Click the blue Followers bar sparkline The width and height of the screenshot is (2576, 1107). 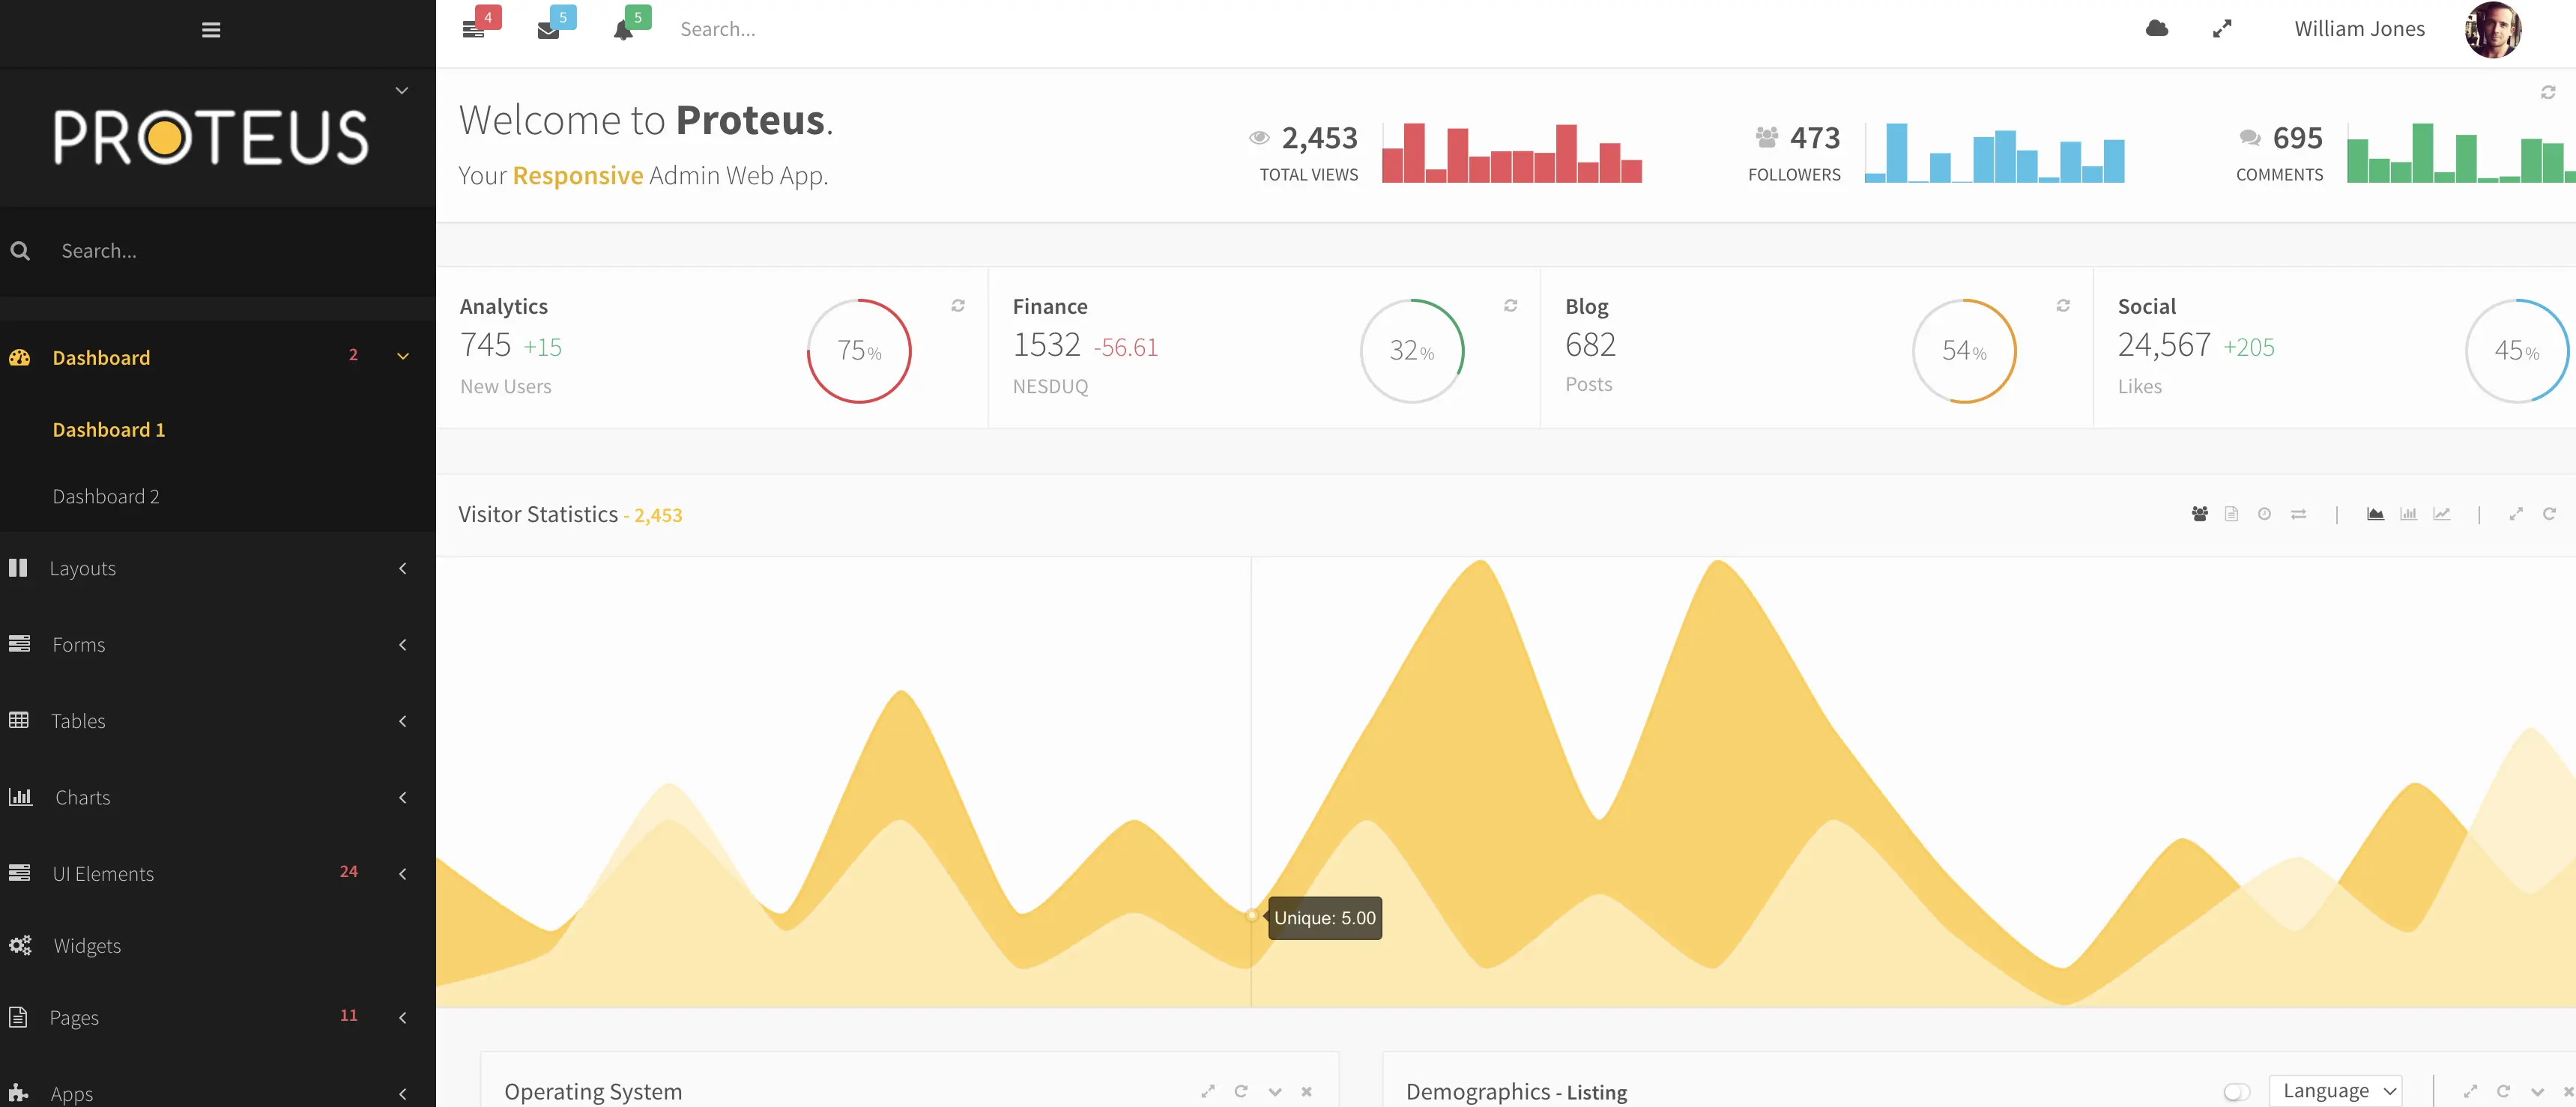pyautogui.click(x=1994, y=153)
